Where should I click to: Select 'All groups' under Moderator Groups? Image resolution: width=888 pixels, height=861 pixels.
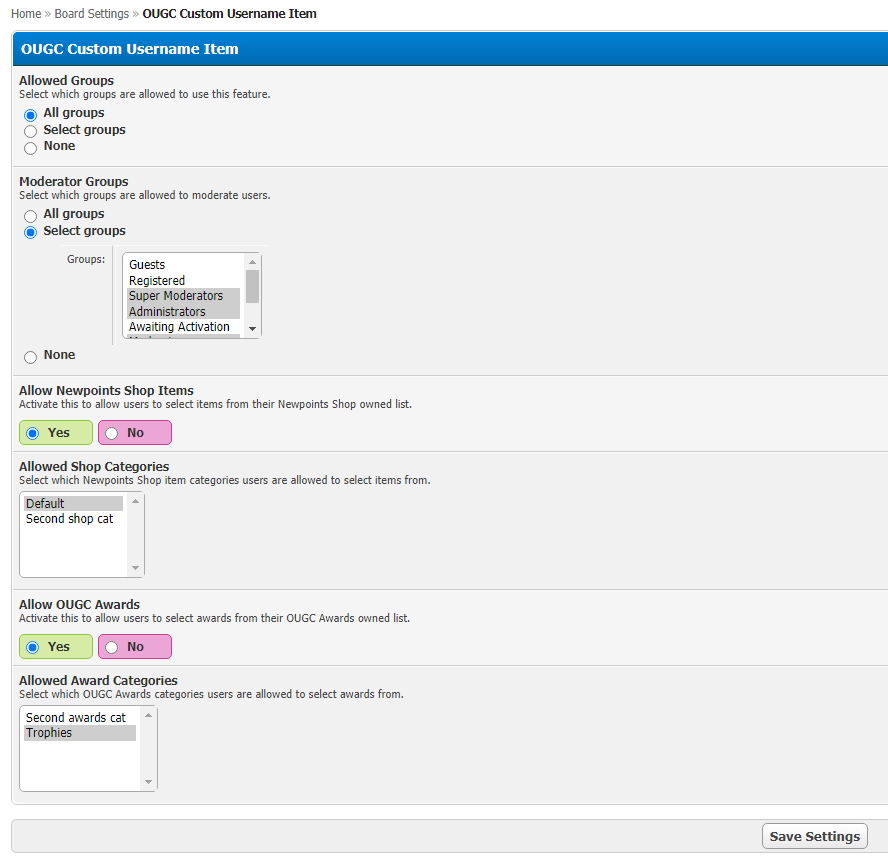click(31, 216)
